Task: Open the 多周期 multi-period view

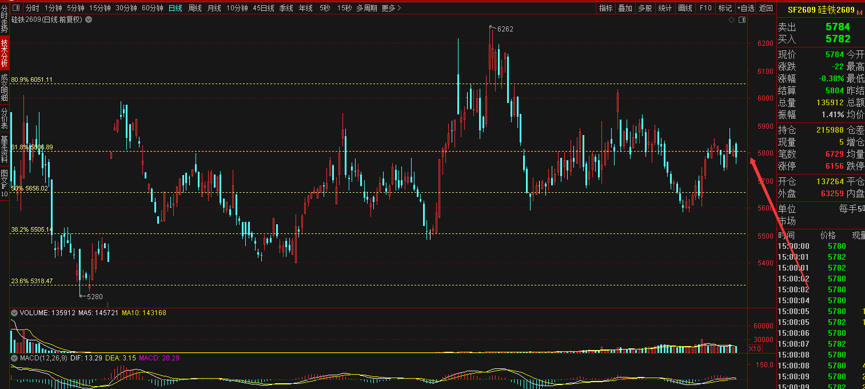Action: (367, 8)
